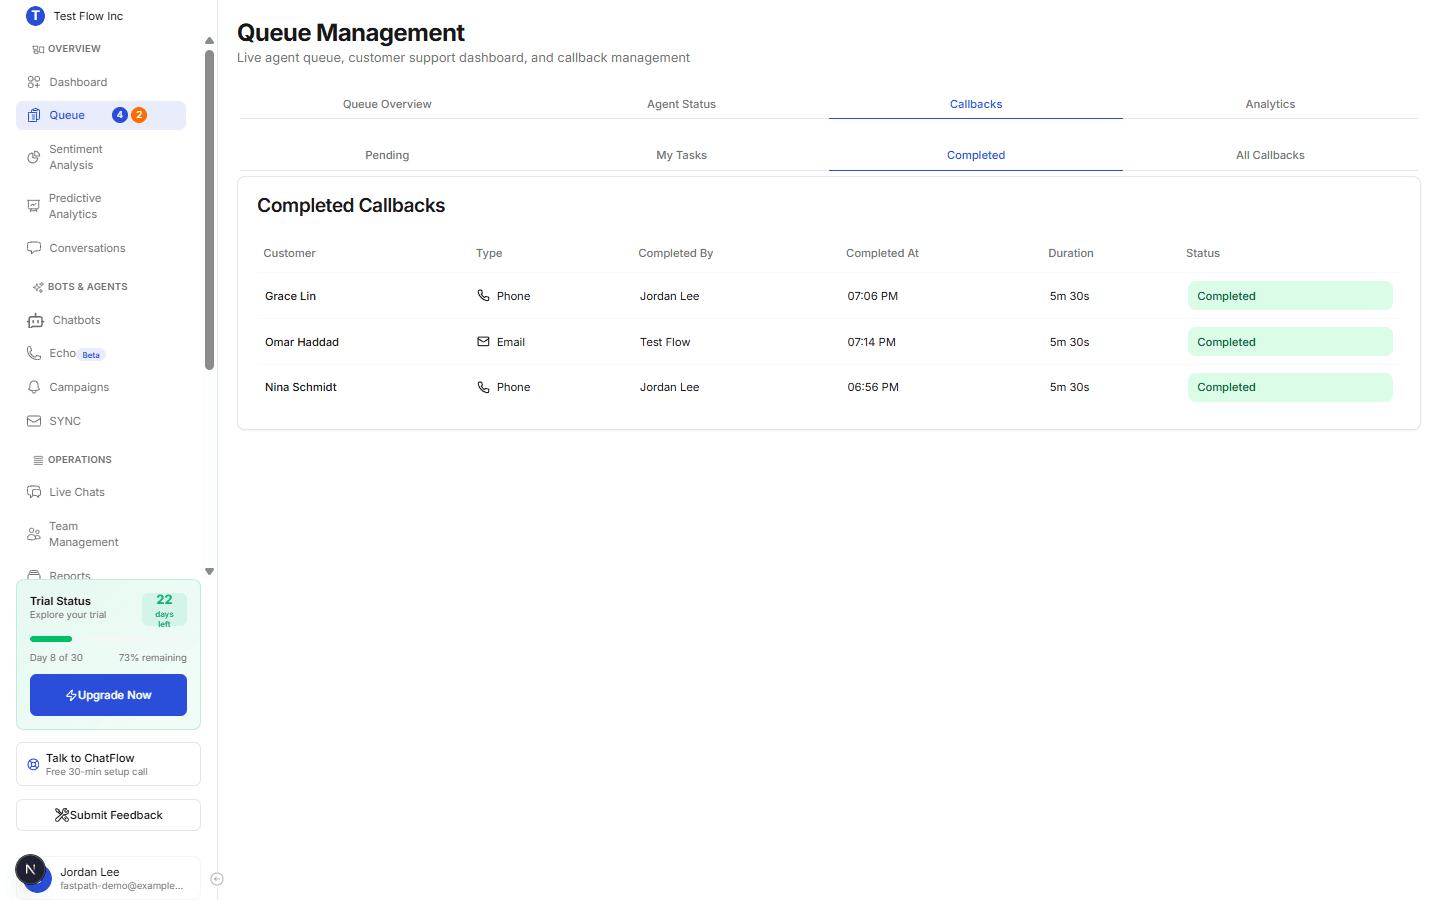Click the Completed At column header
This screenshot has height=900, width=1440.
point(882,253)
